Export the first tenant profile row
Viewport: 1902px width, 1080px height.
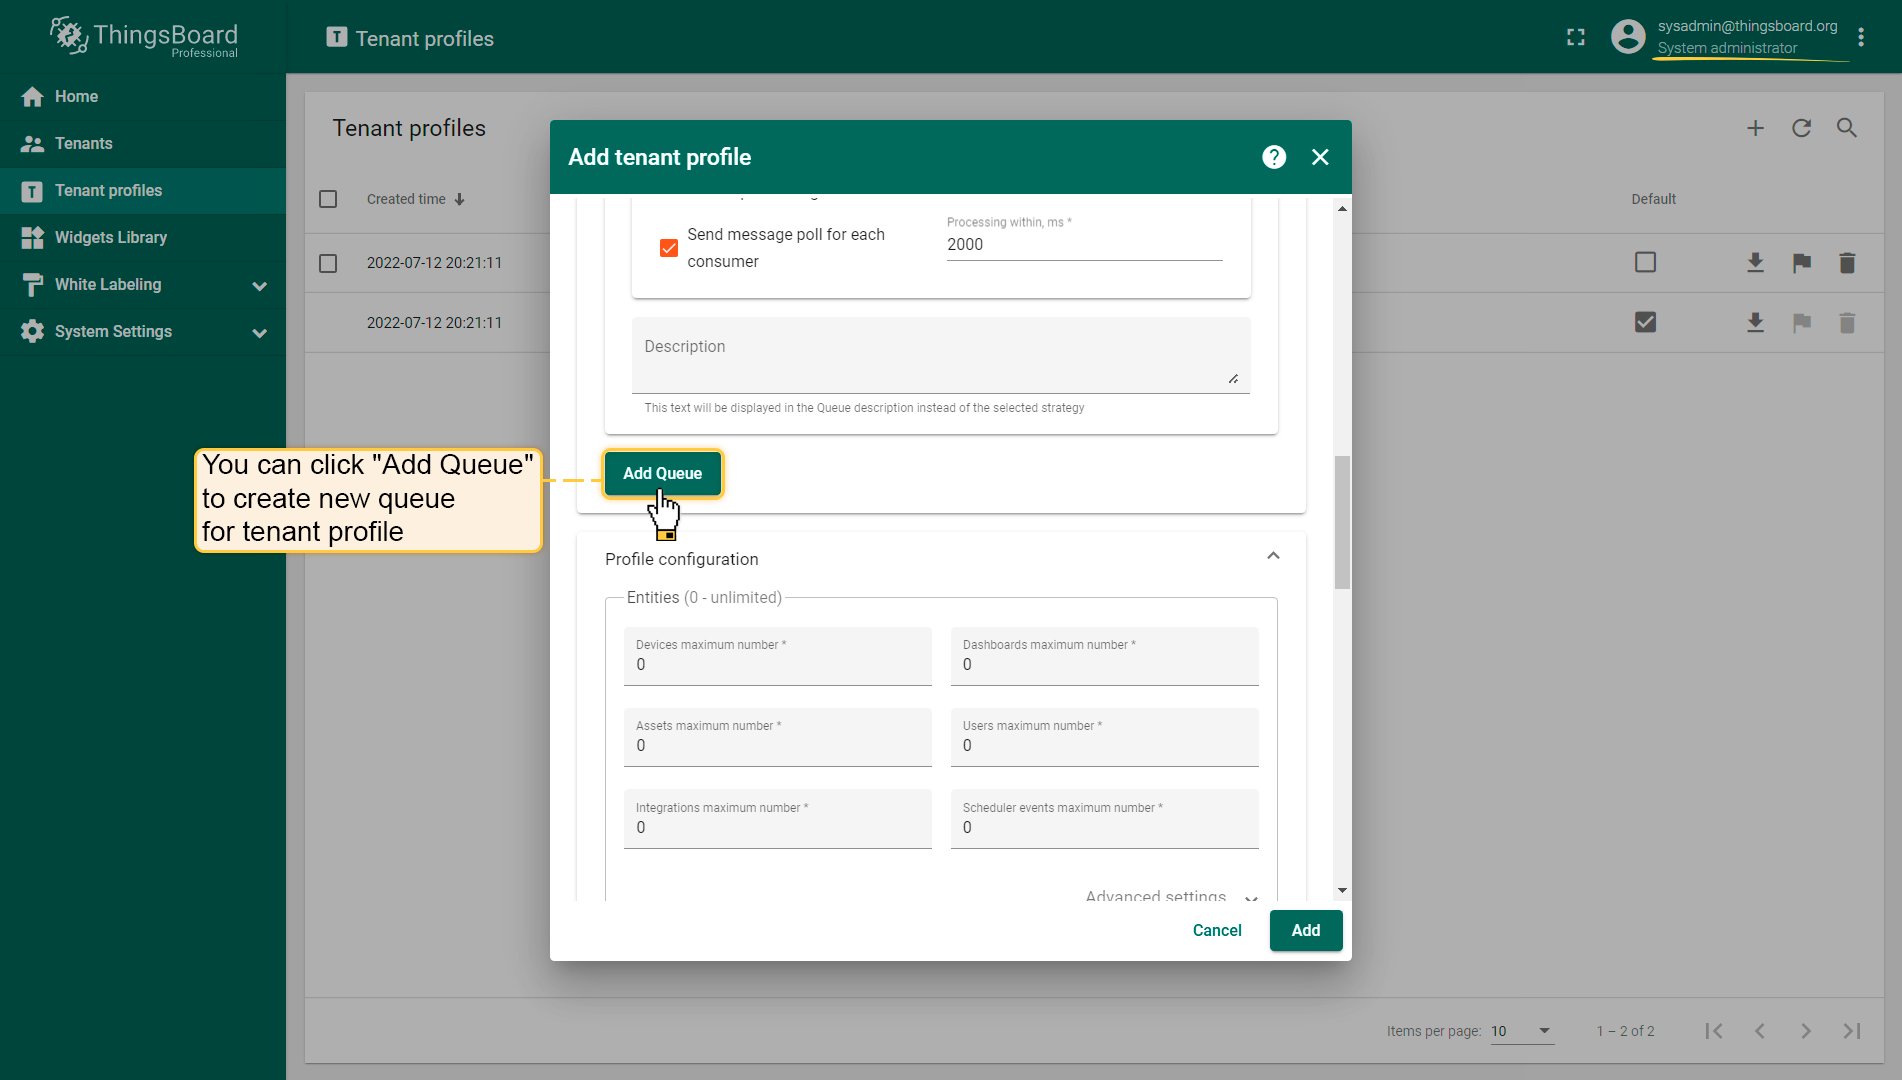1755,263
